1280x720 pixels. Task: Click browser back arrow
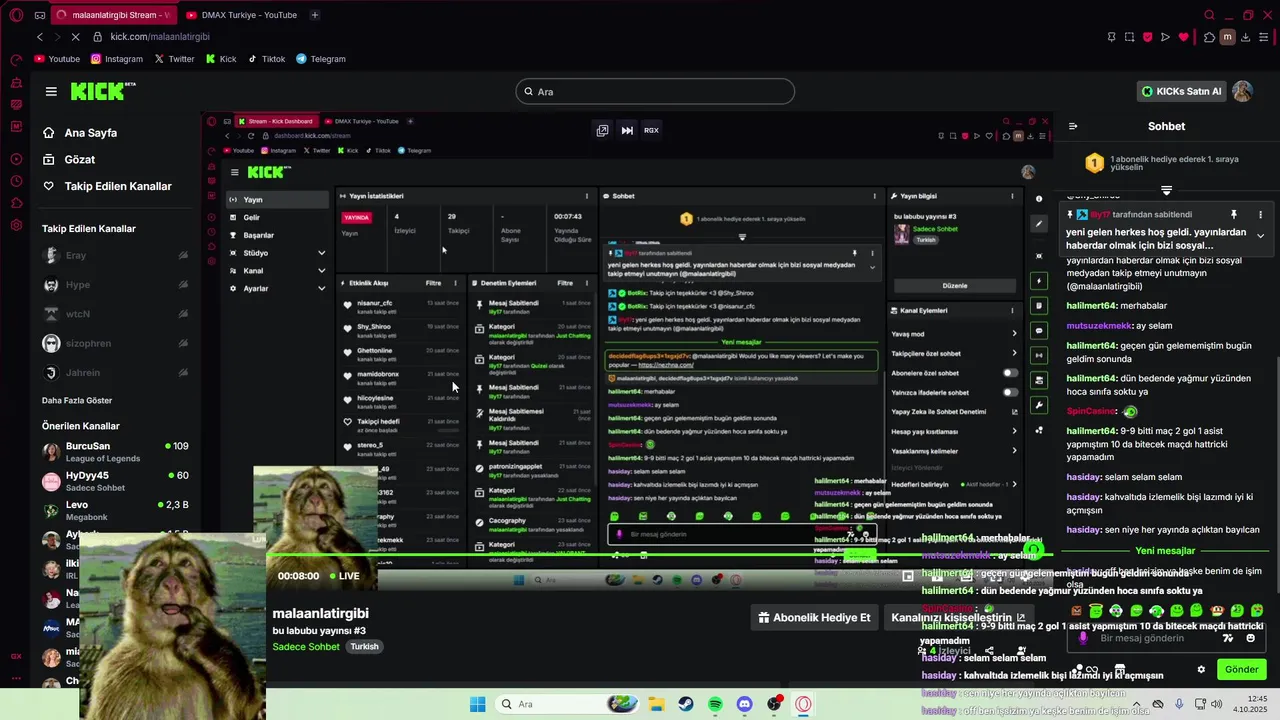point(40,37)
